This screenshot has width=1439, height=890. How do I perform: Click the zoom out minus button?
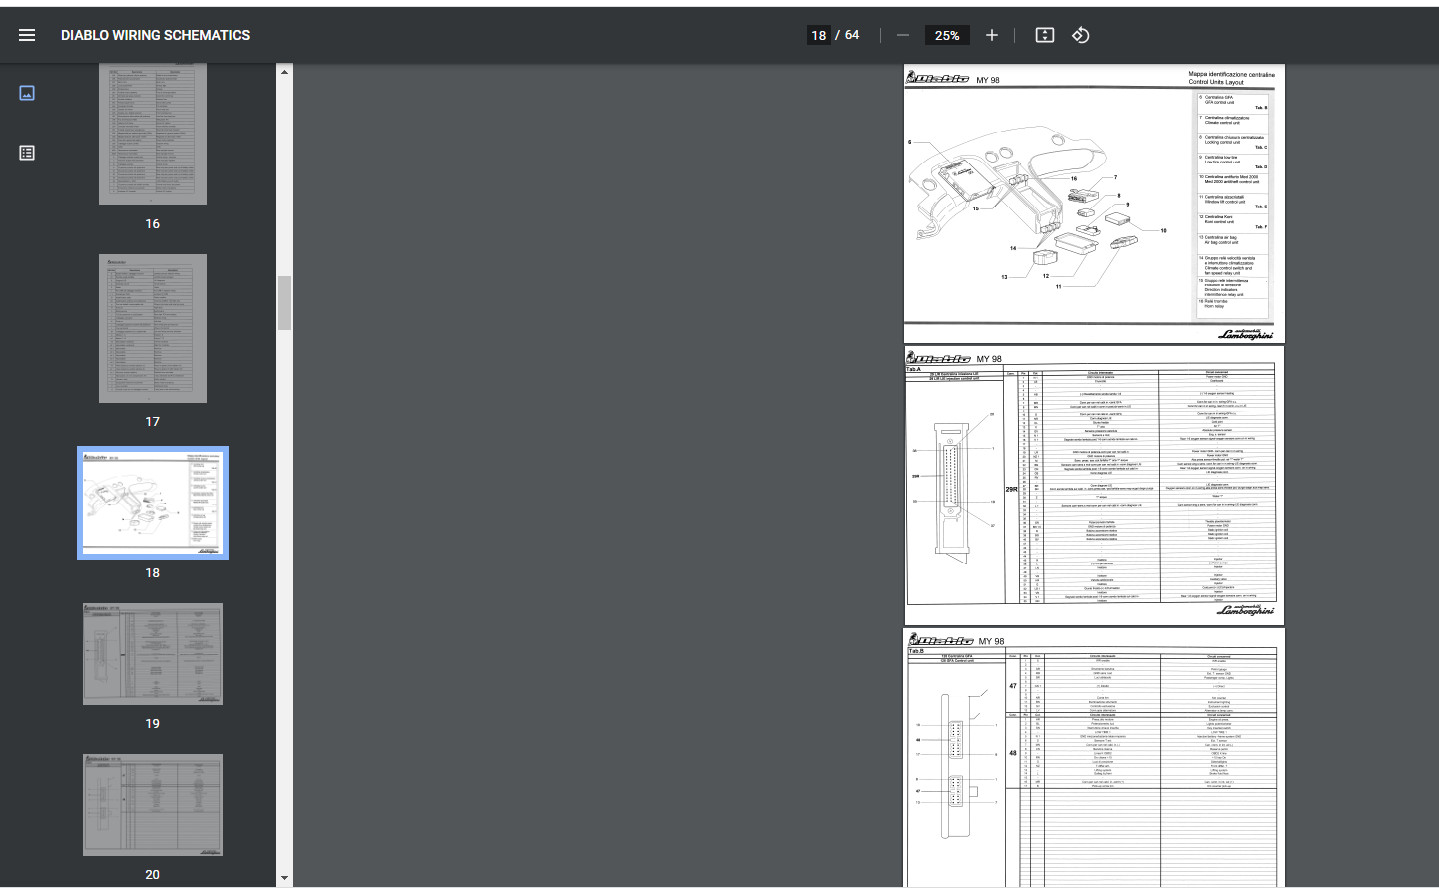click(x=903, y=35)
